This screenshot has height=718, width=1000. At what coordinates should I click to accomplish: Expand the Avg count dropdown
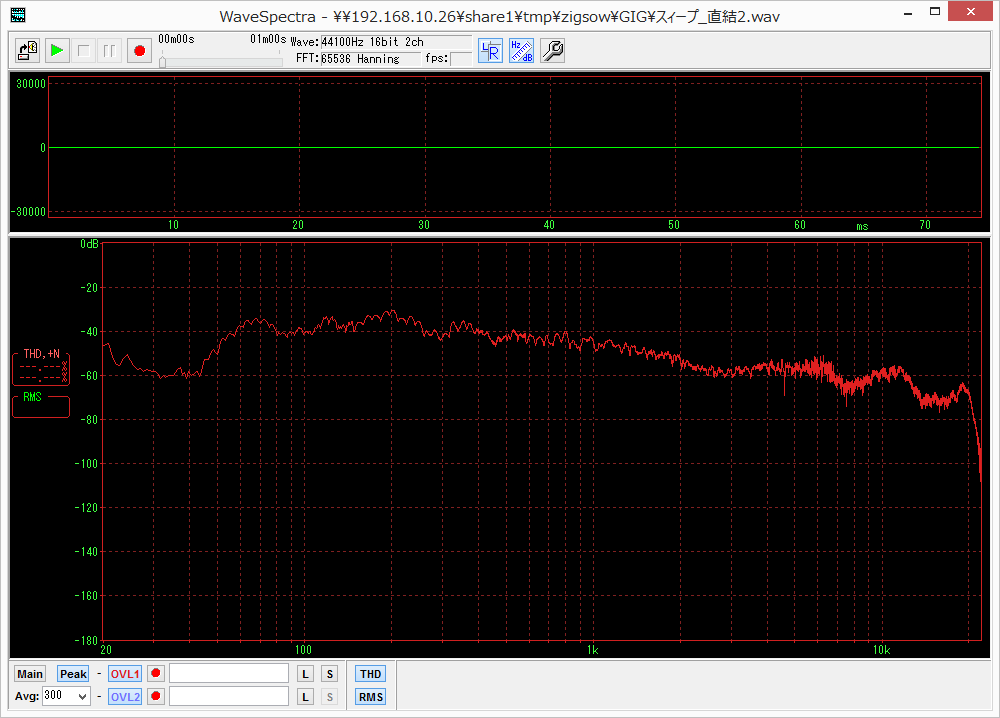click(82, 697)
